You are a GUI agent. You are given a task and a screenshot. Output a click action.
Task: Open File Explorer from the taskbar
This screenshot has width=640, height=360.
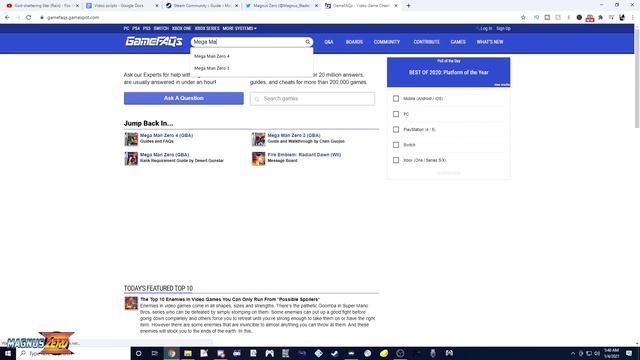tap(188, 353)
